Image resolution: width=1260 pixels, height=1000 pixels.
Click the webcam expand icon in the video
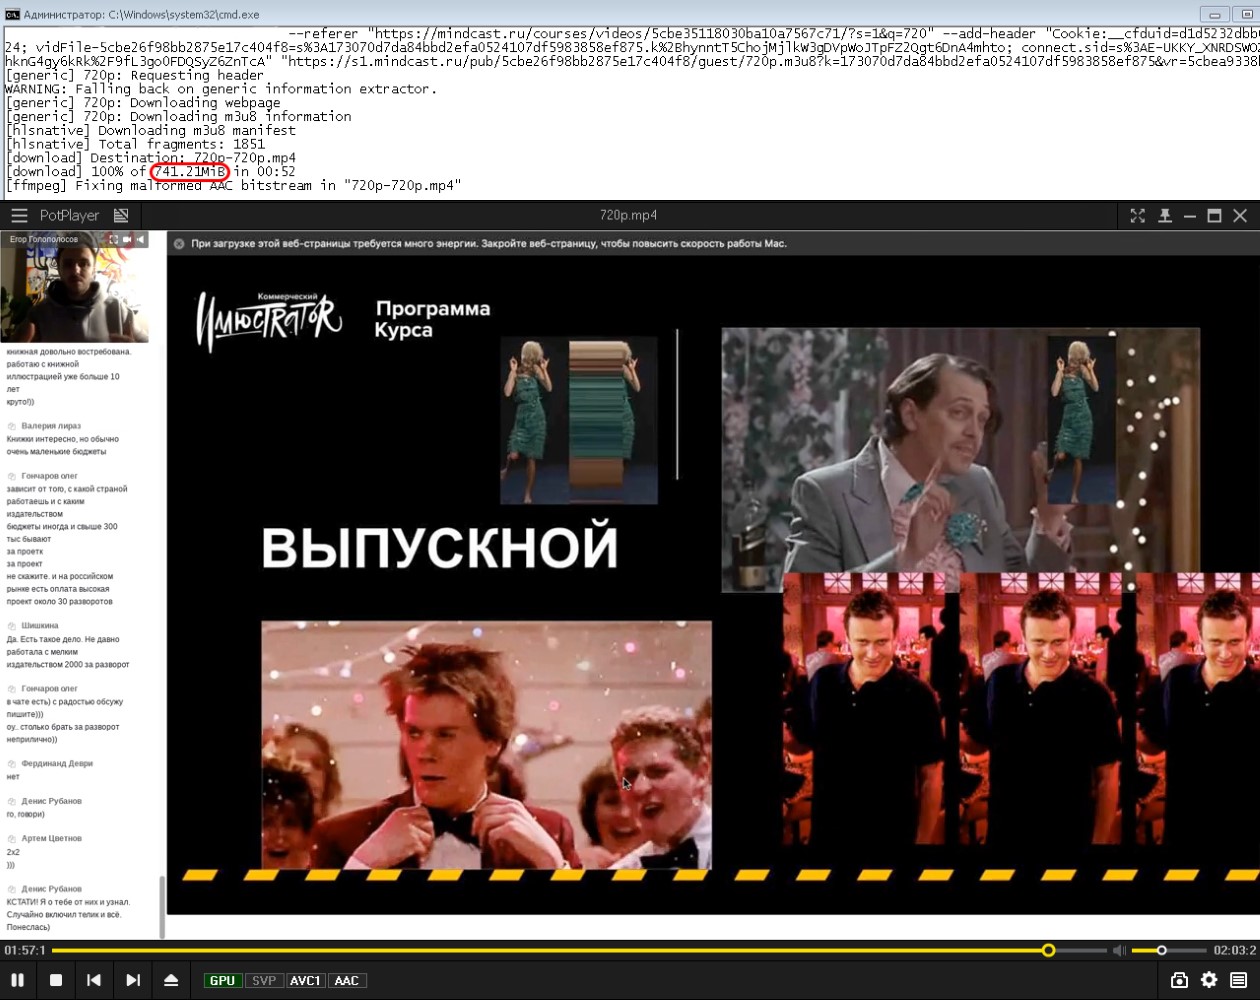(x=113, y=239)
